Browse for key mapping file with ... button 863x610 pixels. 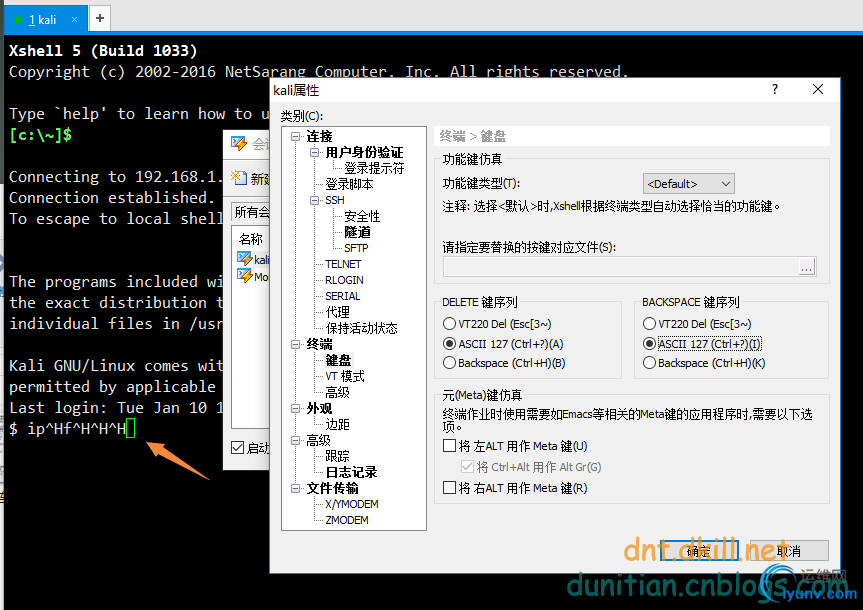(806, 268)
